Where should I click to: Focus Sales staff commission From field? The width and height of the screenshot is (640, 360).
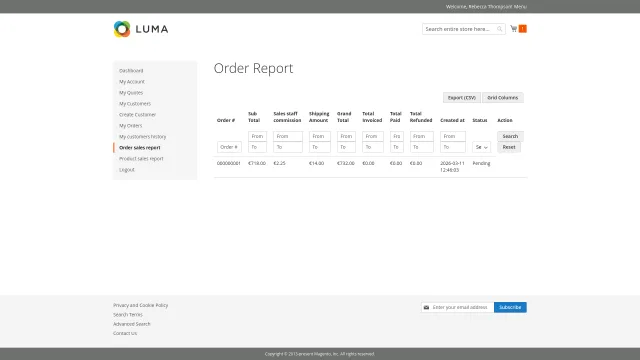288,136
